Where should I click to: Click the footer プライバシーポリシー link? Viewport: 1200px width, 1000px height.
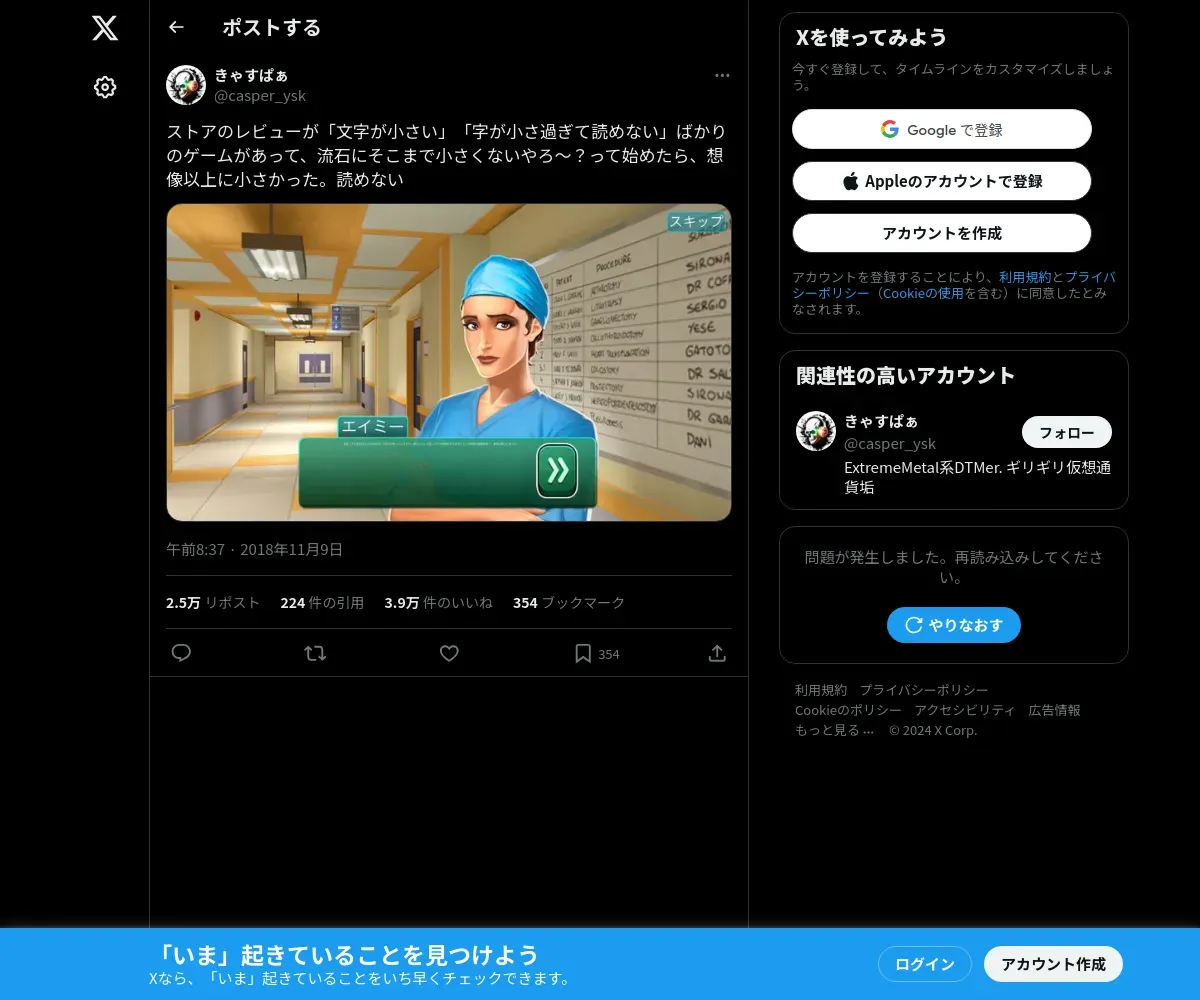pos(924,690)
